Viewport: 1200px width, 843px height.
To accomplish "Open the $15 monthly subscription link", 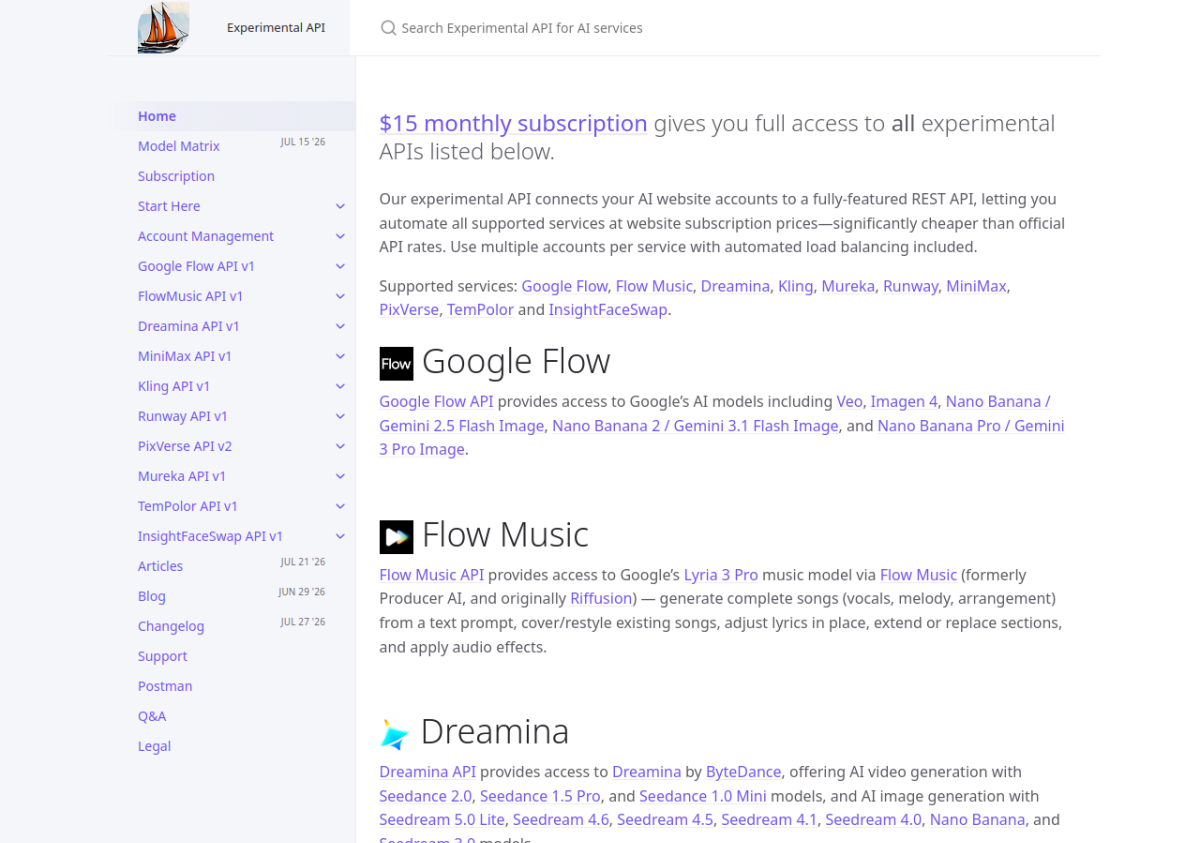I will [513, 123].
